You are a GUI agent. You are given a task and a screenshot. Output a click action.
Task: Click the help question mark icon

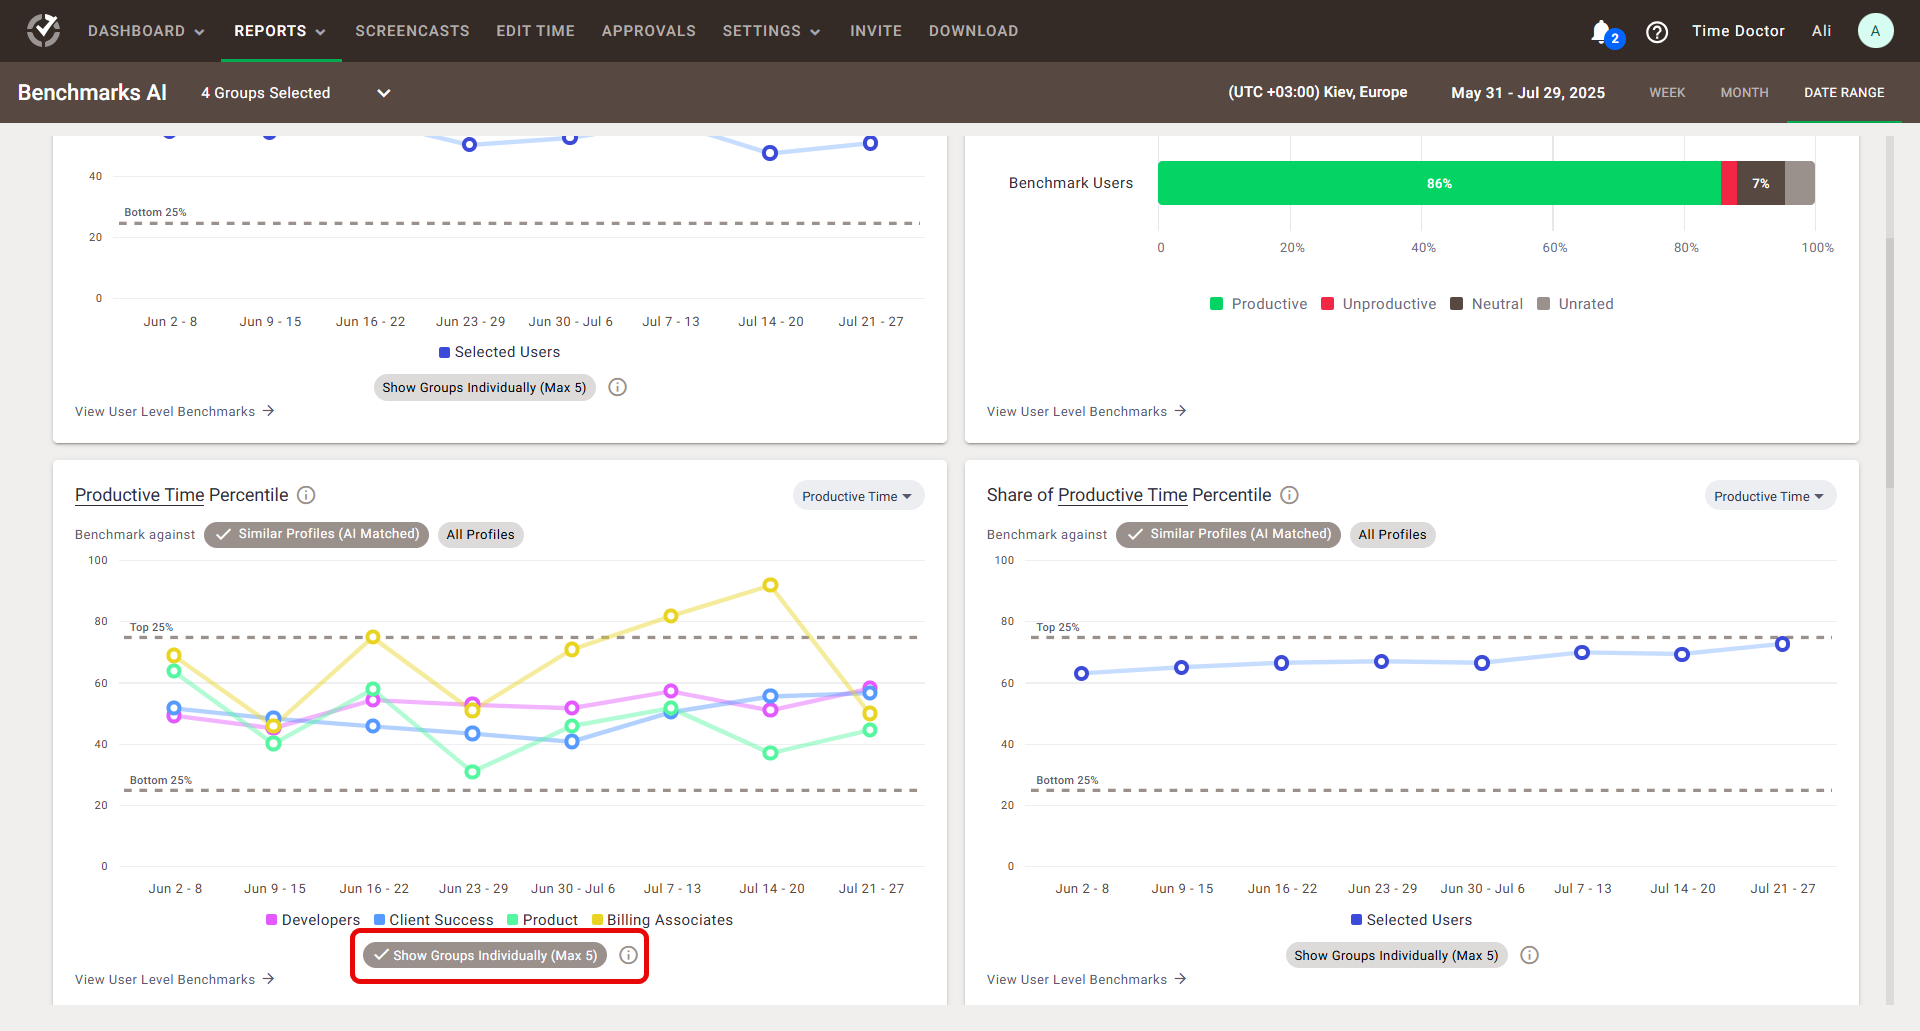pos(1657,31)
